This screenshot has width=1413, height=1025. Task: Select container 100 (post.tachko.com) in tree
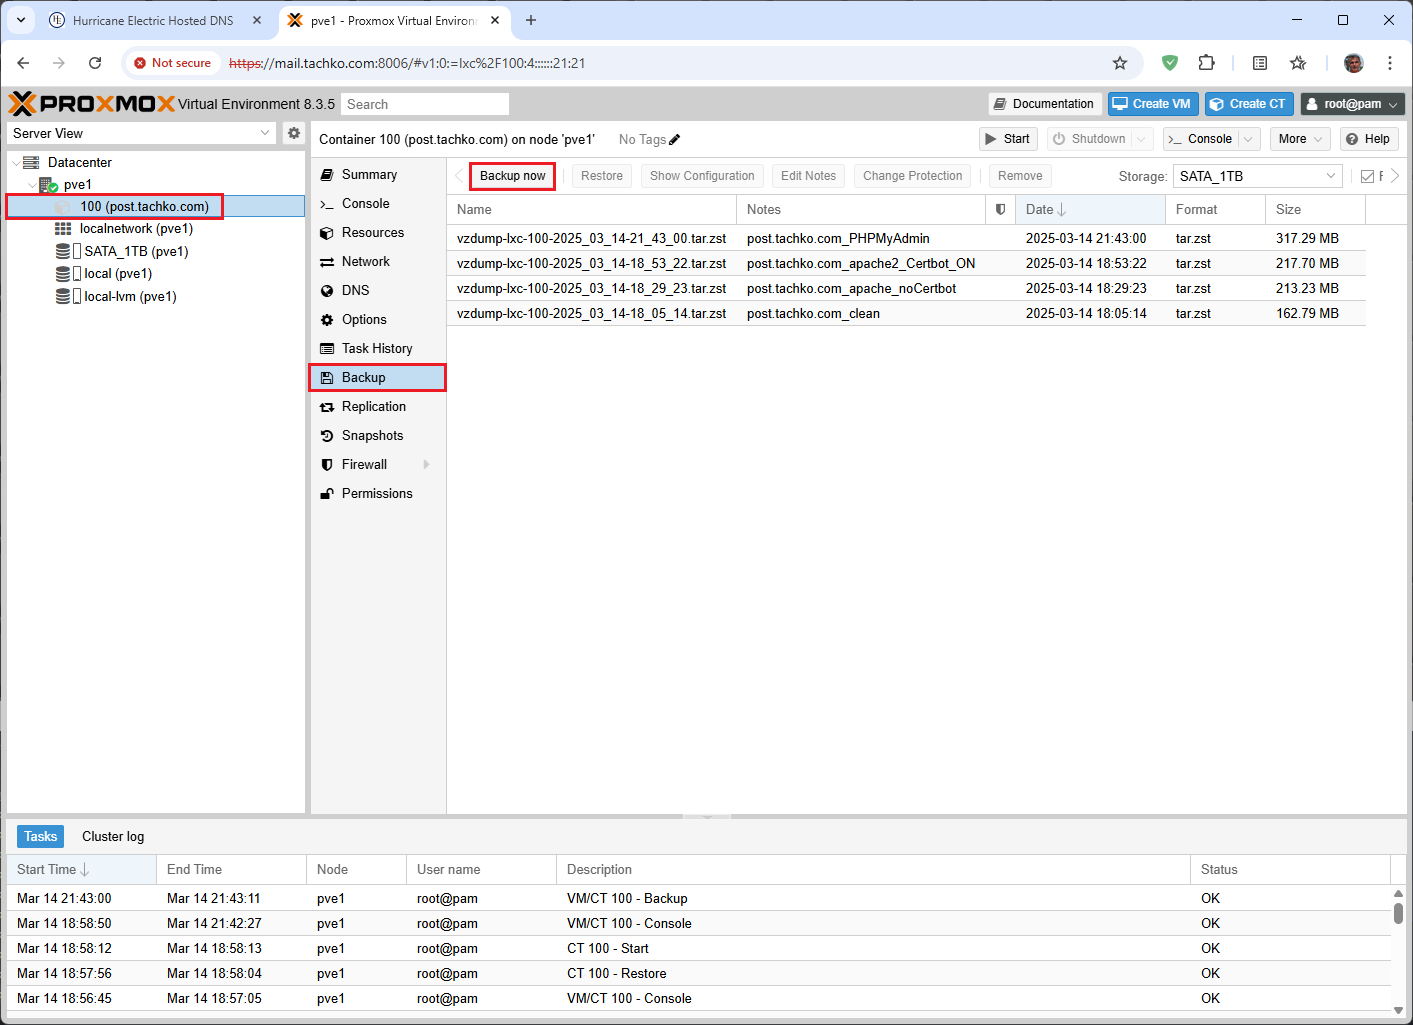pyautogui.click(x=155, y=206)
